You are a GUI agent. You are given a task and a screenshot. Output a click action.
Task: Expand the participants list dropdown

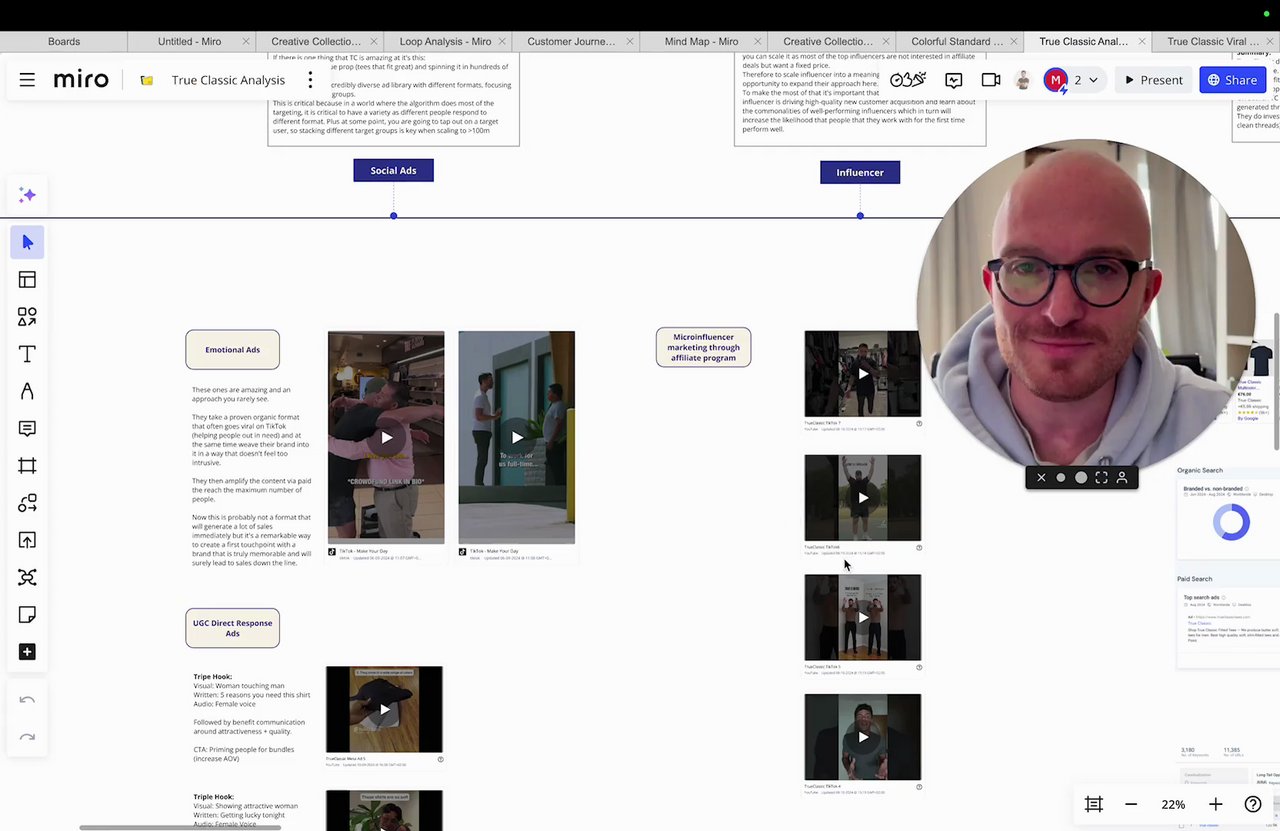[x=1093, y=80]
